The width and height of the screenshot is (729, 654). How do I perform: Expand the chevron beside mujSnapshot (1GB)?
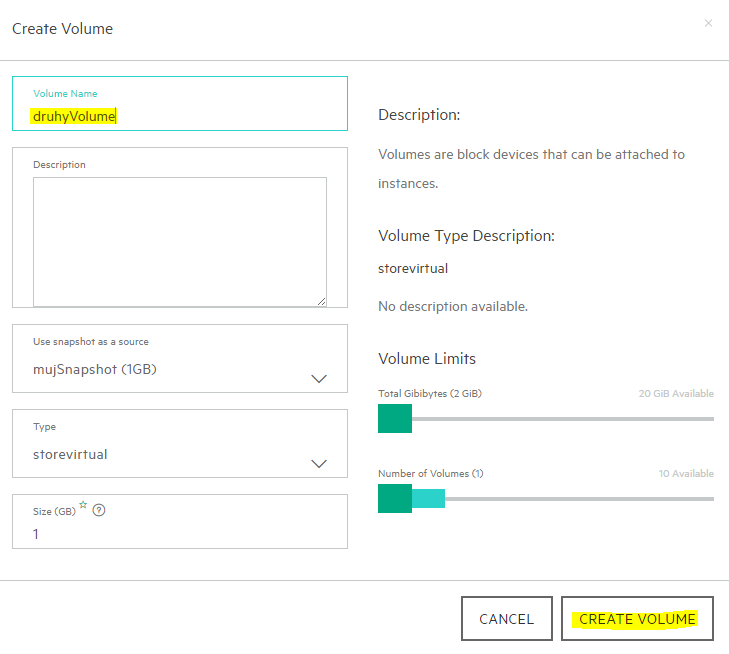[x=319, y=378]
